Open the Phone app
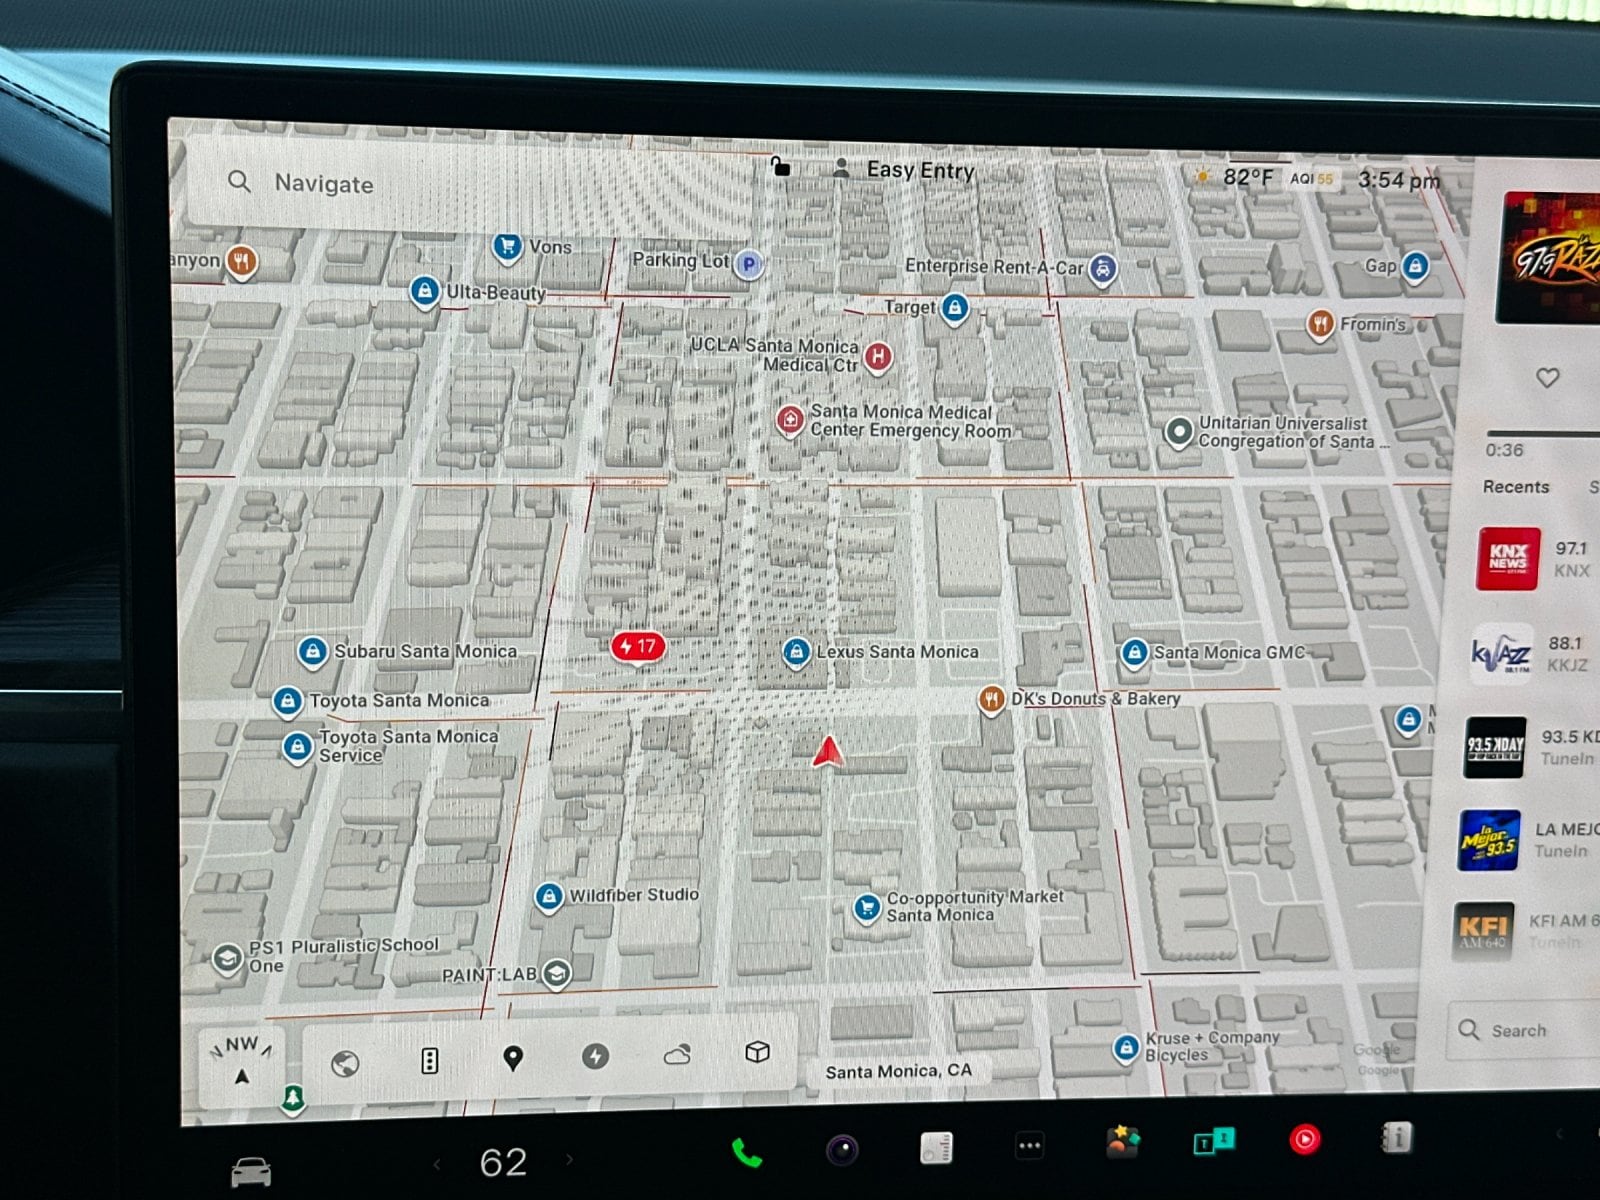The image size is (1600, 1200). pyautogui.click(x=746, y=1153)
